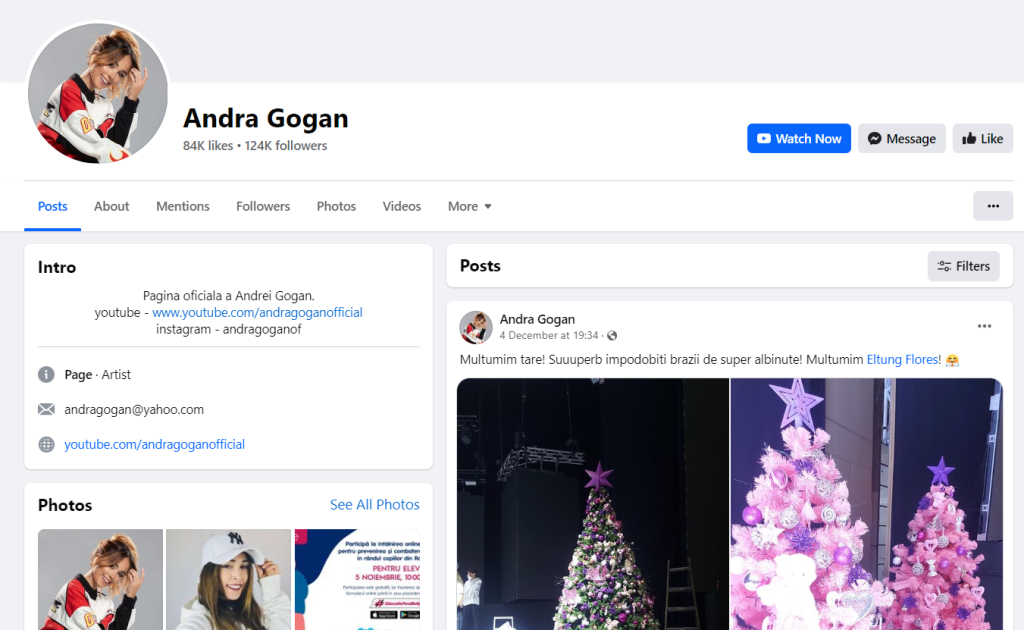Viewport: 1024px width, 630px height.
Task: Click the post author's small avatar
Action: [476, 327]
